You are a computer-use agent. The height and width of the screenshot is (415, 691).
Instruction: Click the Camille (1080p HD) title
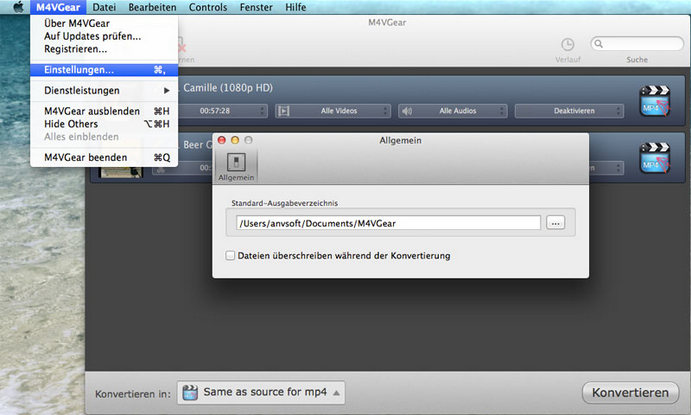click(x=228, y=88)
